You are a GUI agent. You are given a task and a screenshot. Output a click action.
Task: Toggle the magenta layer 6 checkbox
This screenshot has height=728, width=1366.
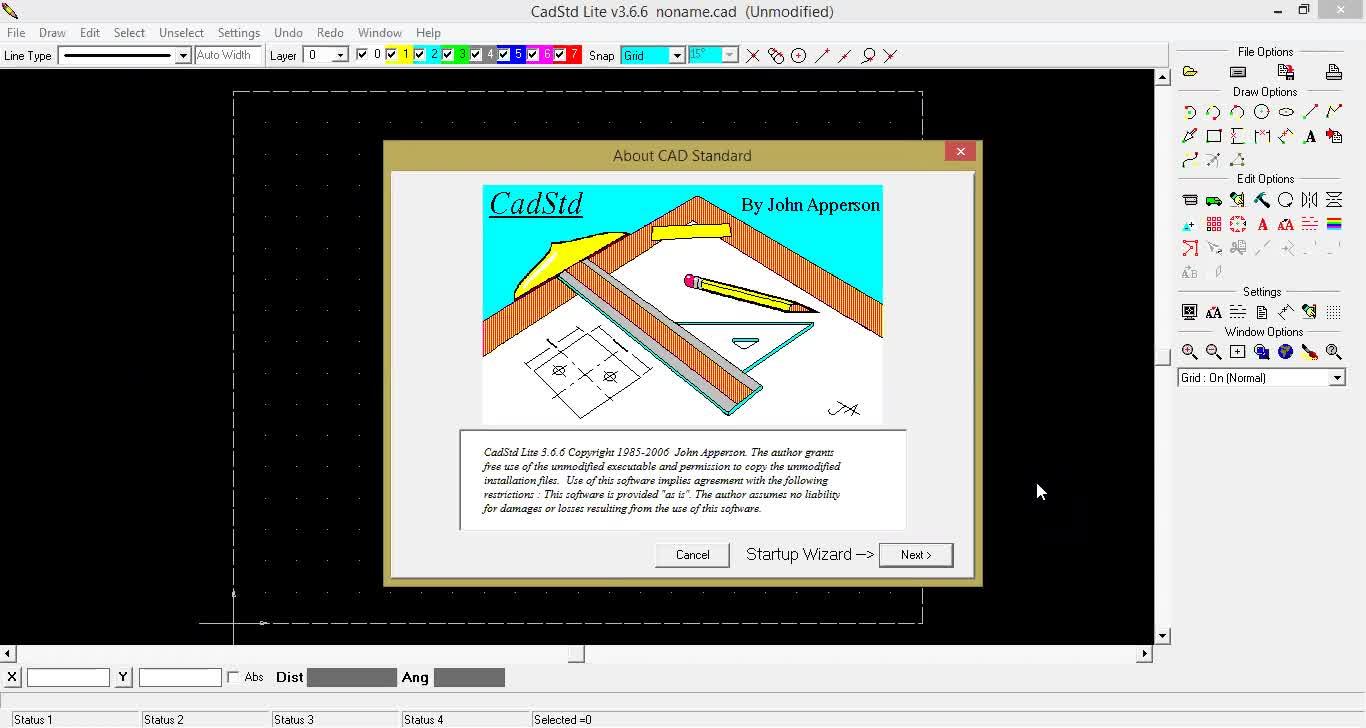532,55
